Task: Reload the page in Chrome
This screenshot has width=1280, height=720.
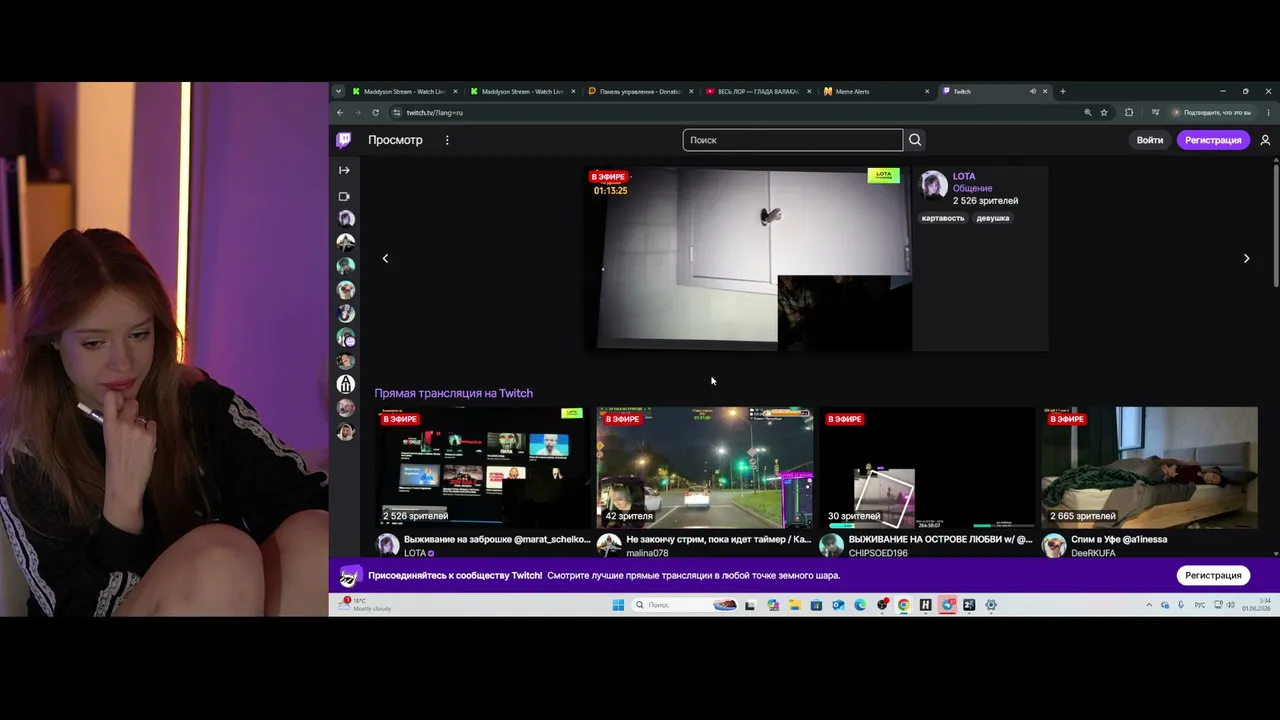Action: point(375,112)
